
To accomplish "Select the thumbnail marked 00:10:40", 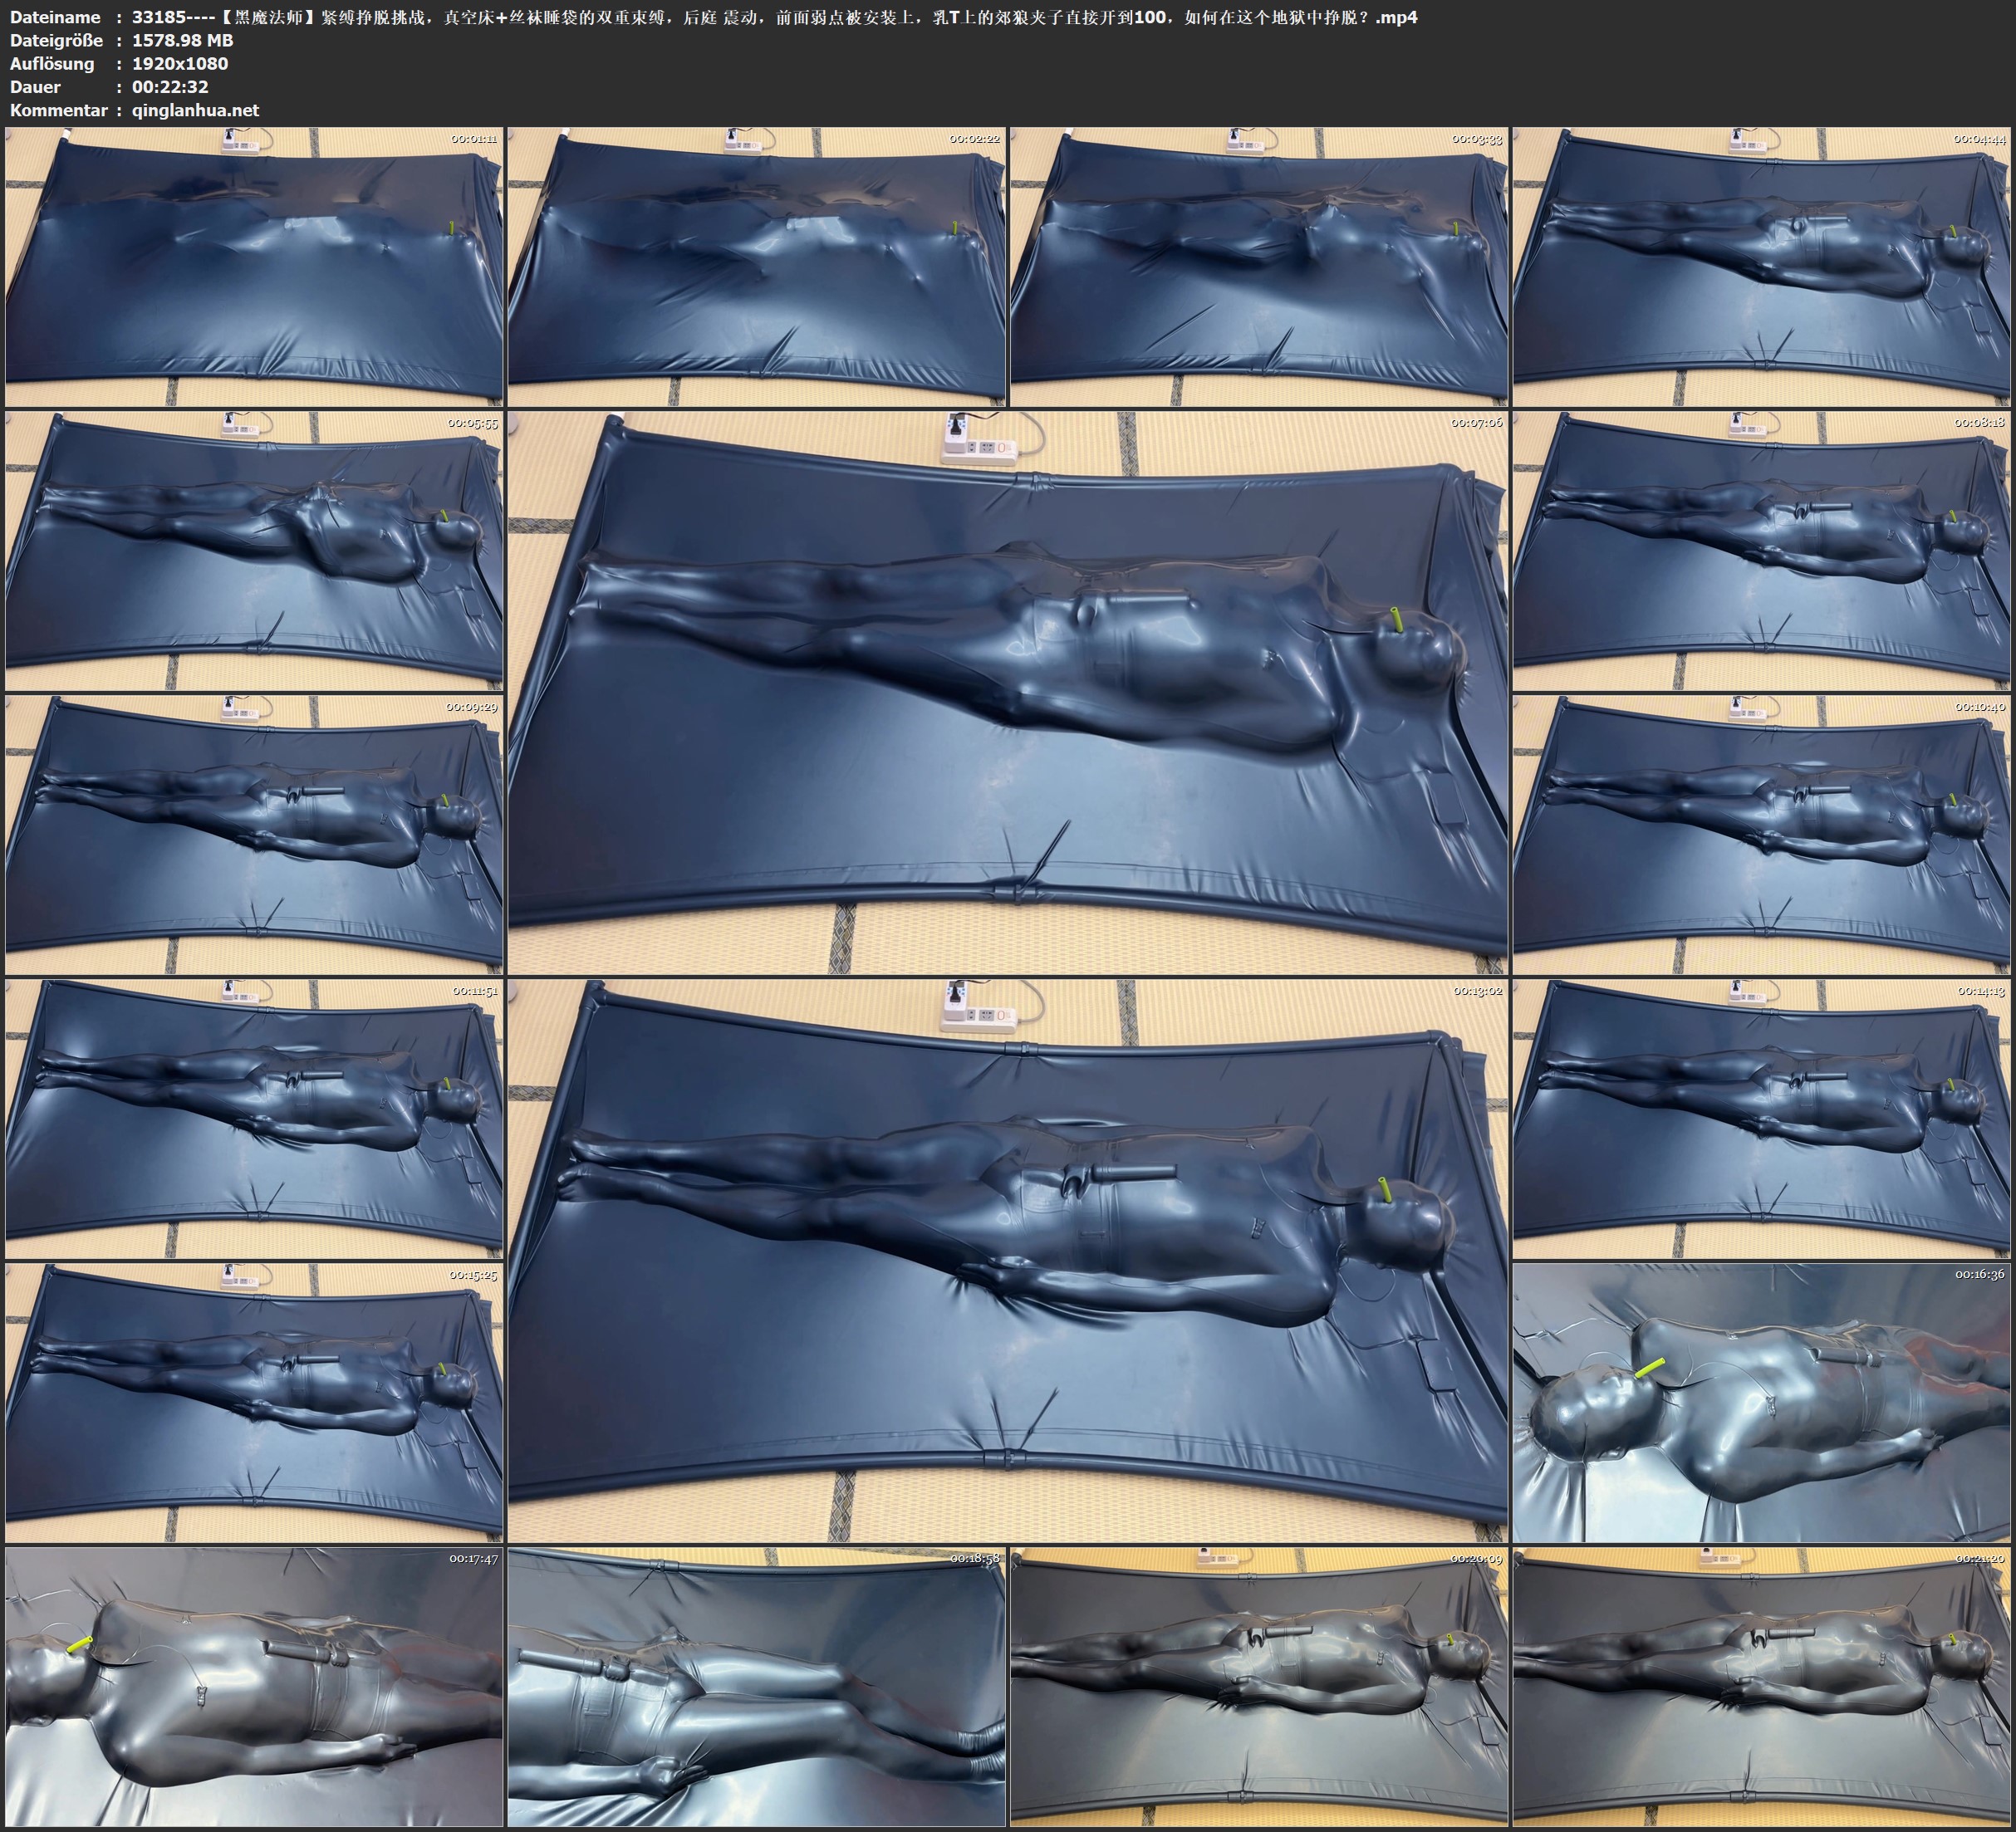I will point(1761,835).
